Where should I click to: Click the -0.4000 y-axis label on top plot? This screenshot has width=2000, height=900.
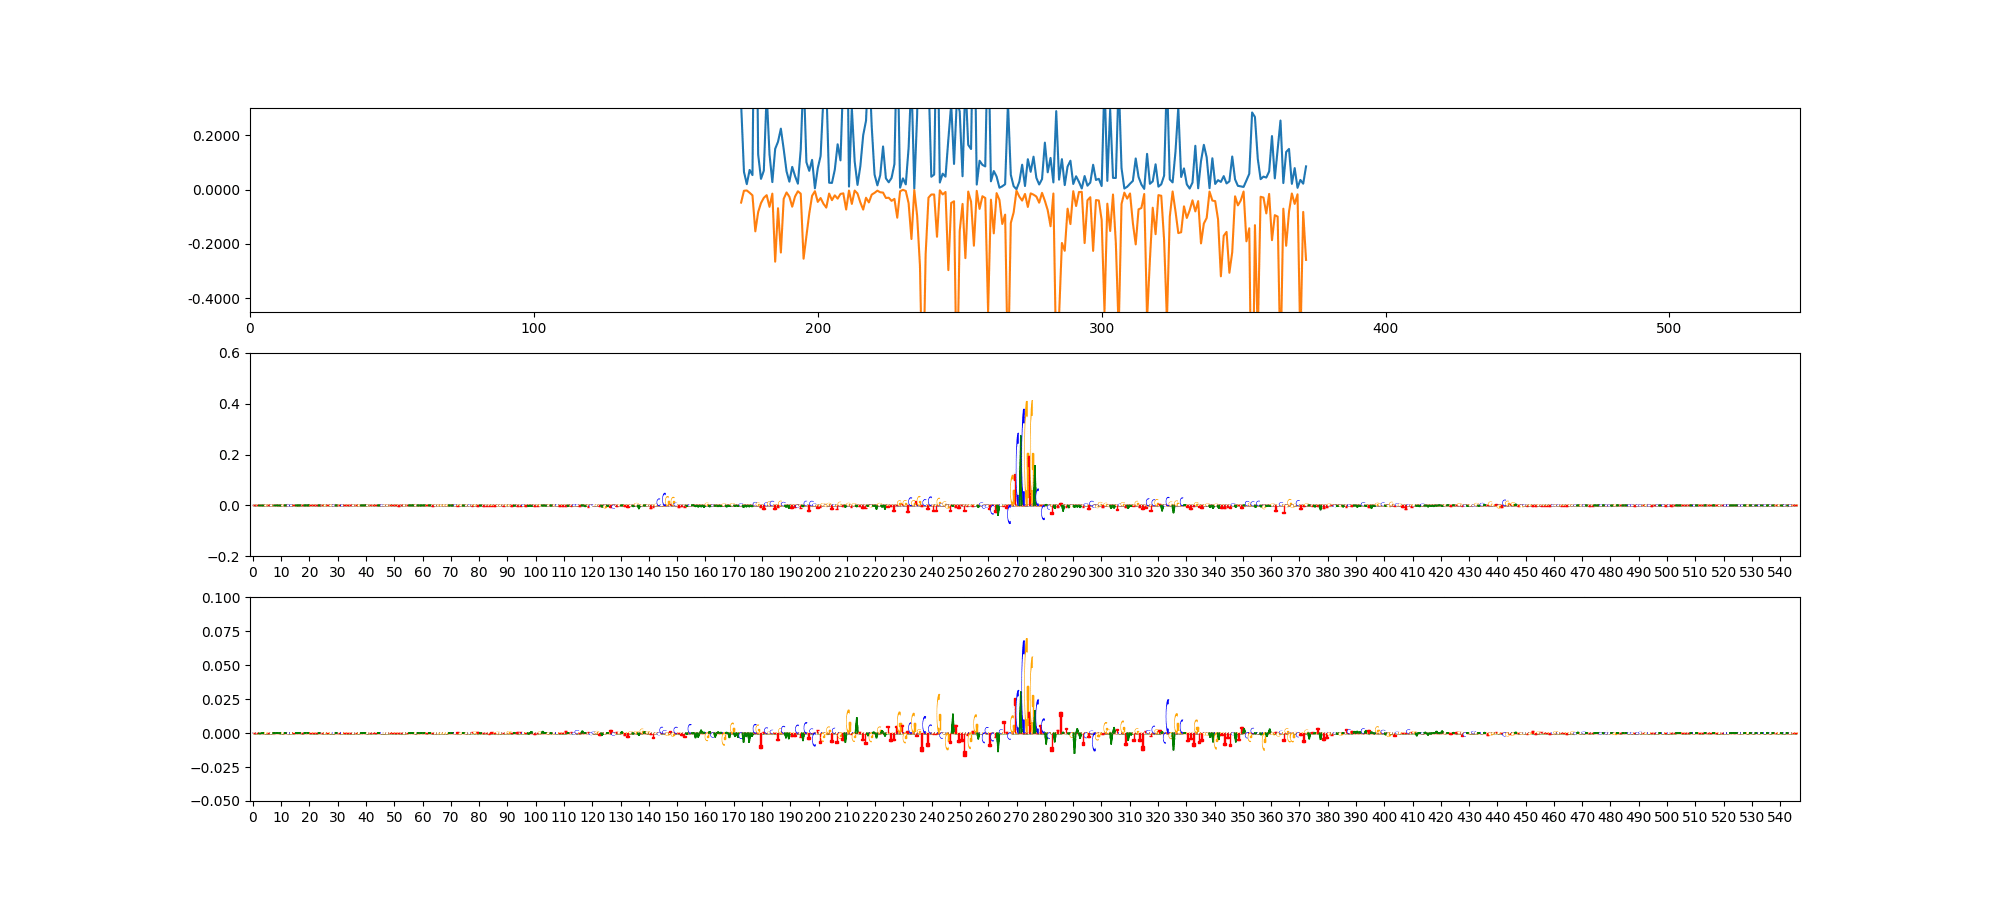click(214, 299)
